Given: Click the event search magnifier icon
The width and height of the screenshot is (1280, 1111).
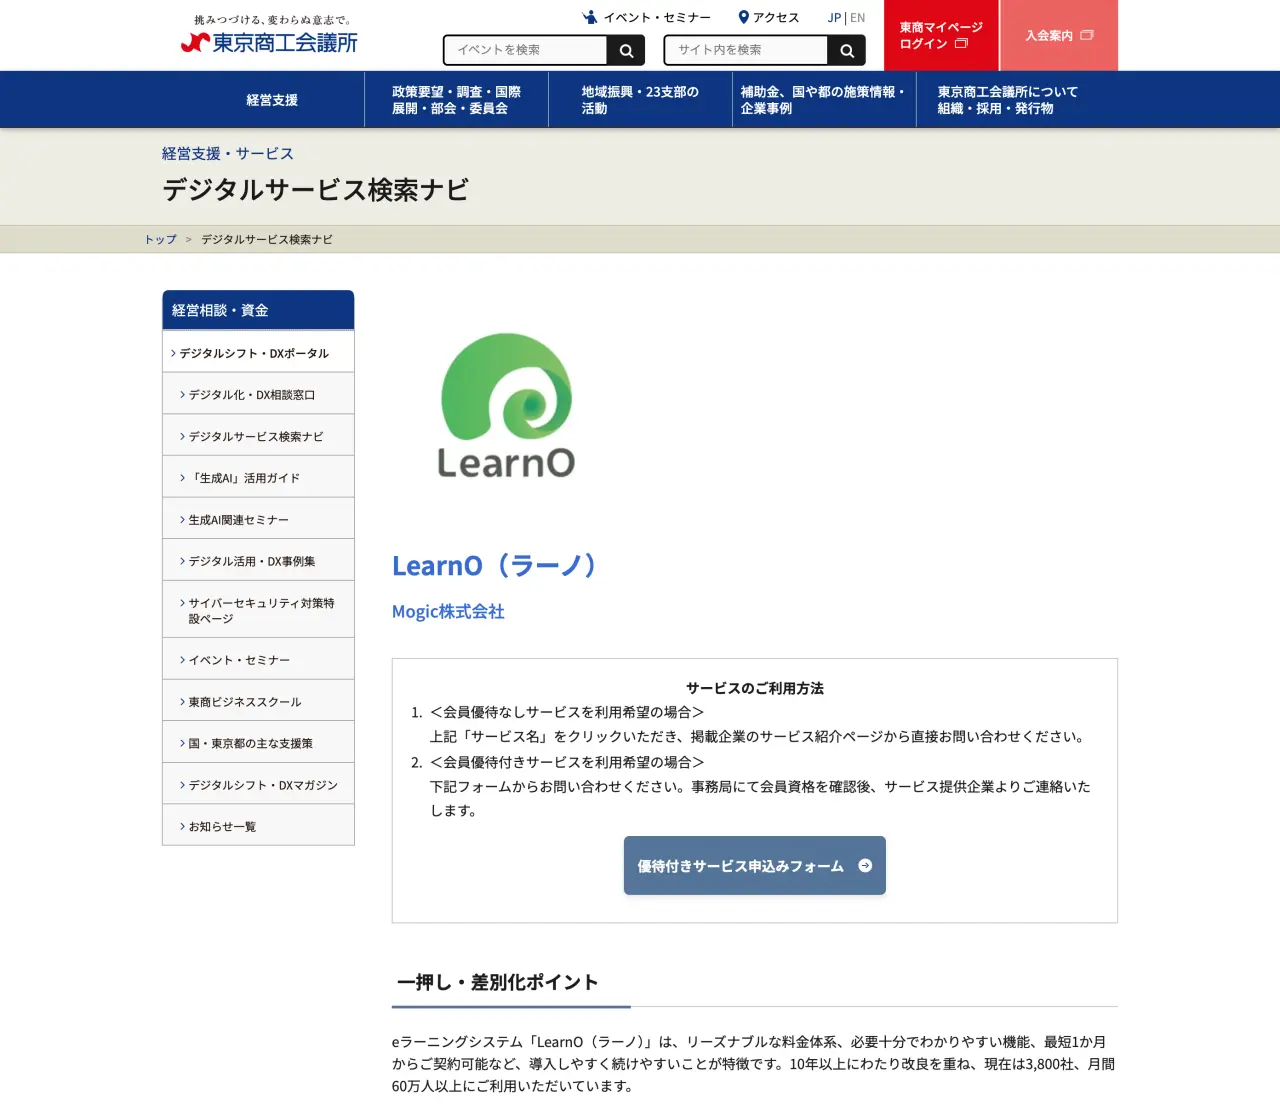Looking at the screenshot, I should point(626,51).
